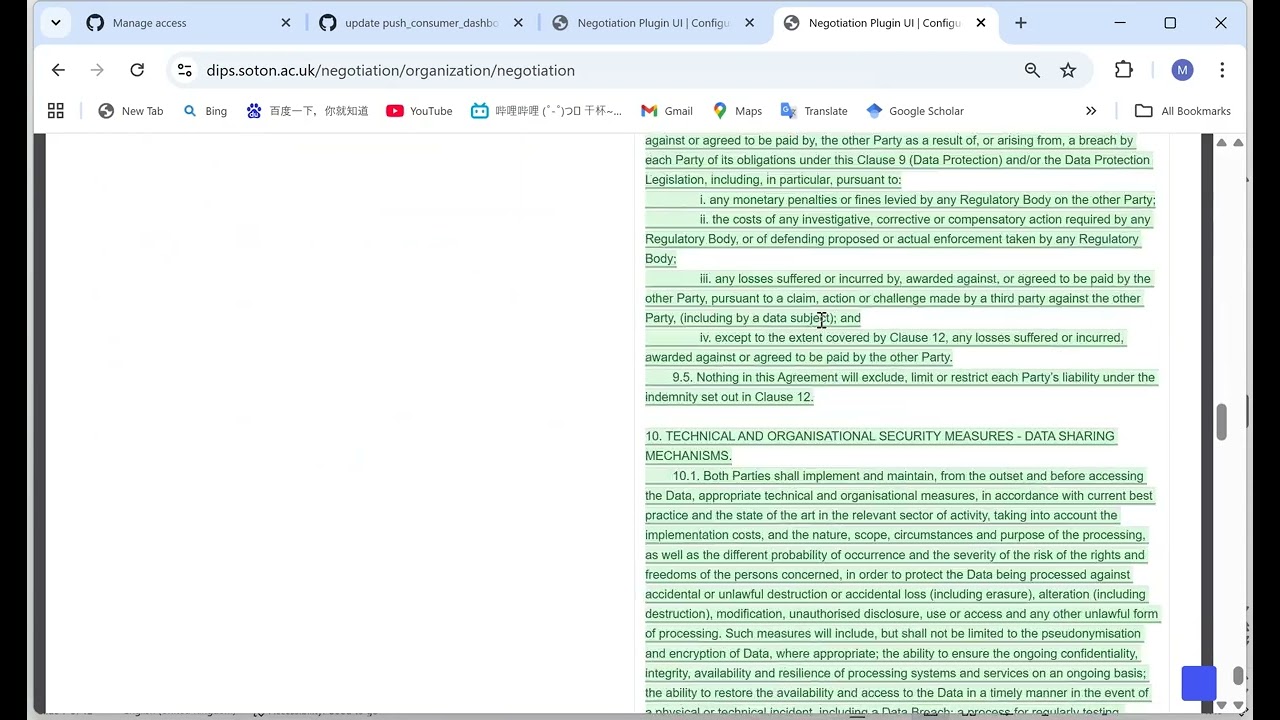Screen dimensions: 1280x720
Task: Open the Bing bookmark
Action: (x=205, y=111)
